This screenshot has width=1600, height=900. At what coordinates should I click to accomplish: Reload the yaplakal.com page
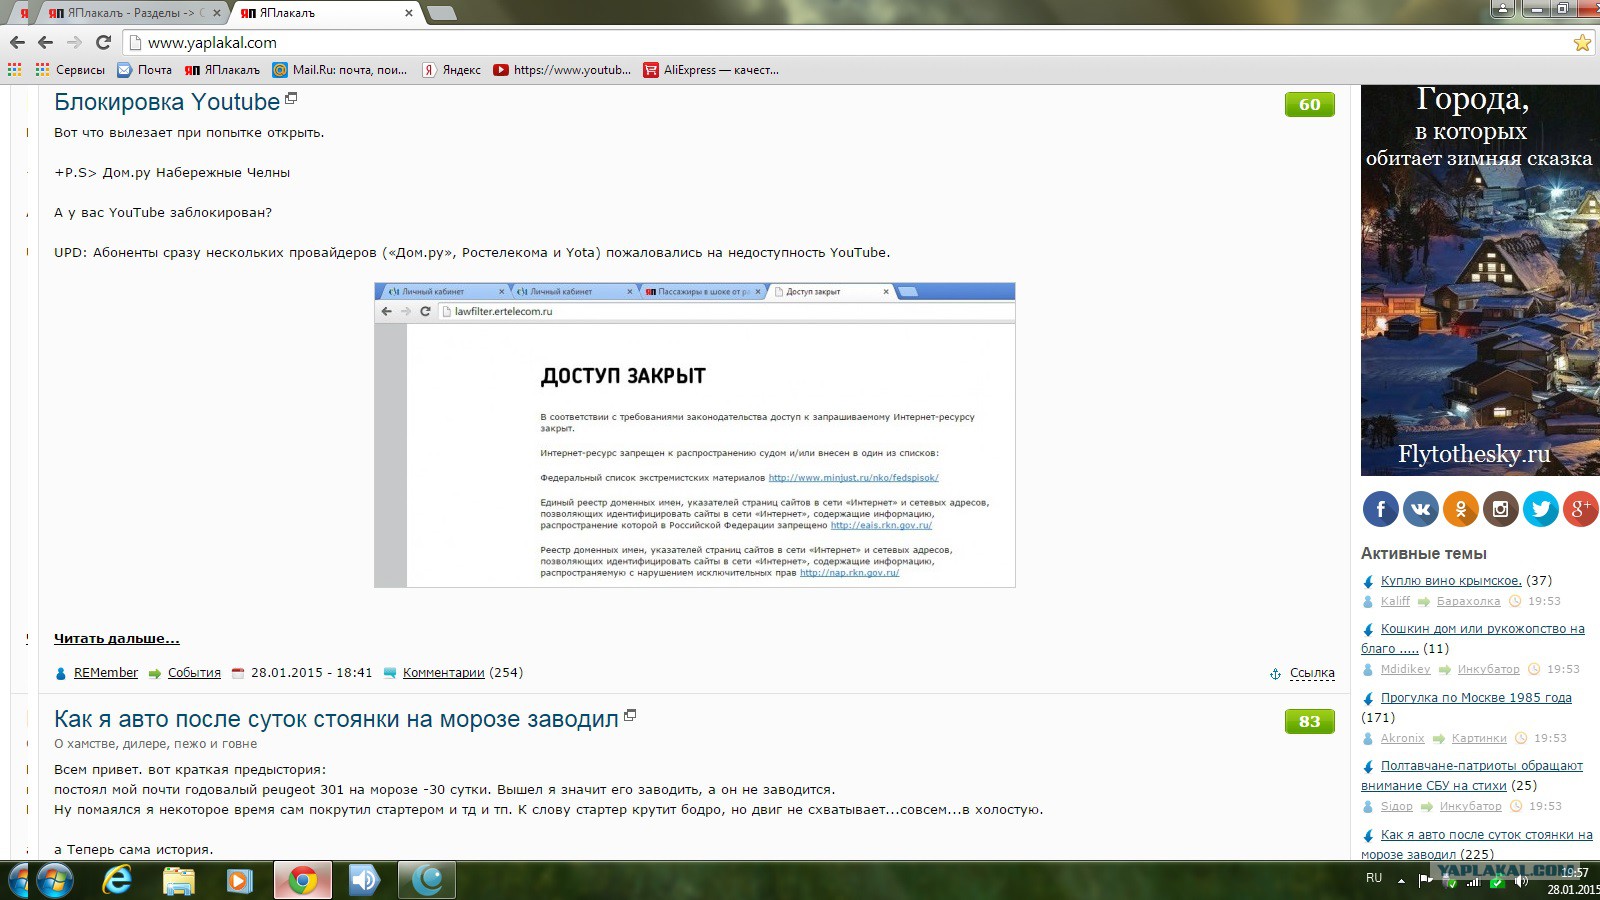point(103,43)
